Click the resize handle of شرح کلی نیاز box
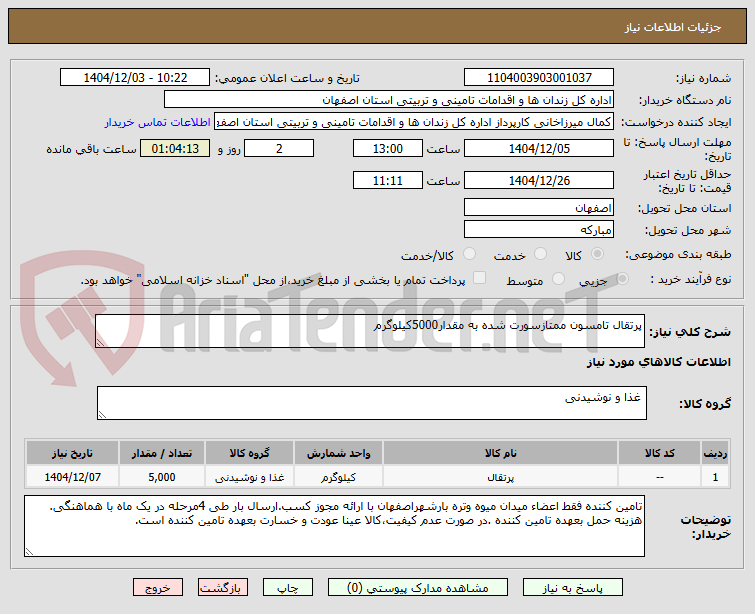This screenshot has height=614, width=755. [100, 342]
